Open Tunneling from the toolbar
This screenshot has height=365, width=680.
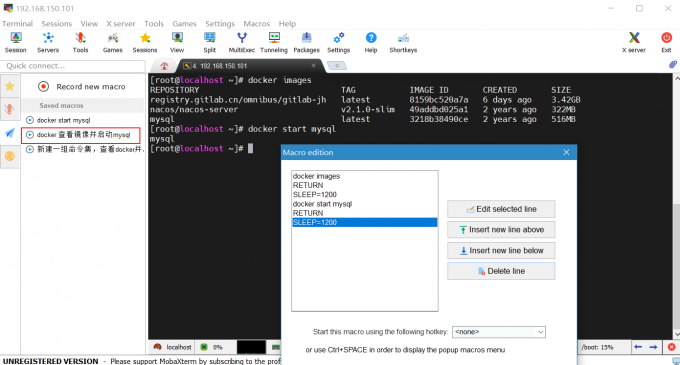coord(274,42)
